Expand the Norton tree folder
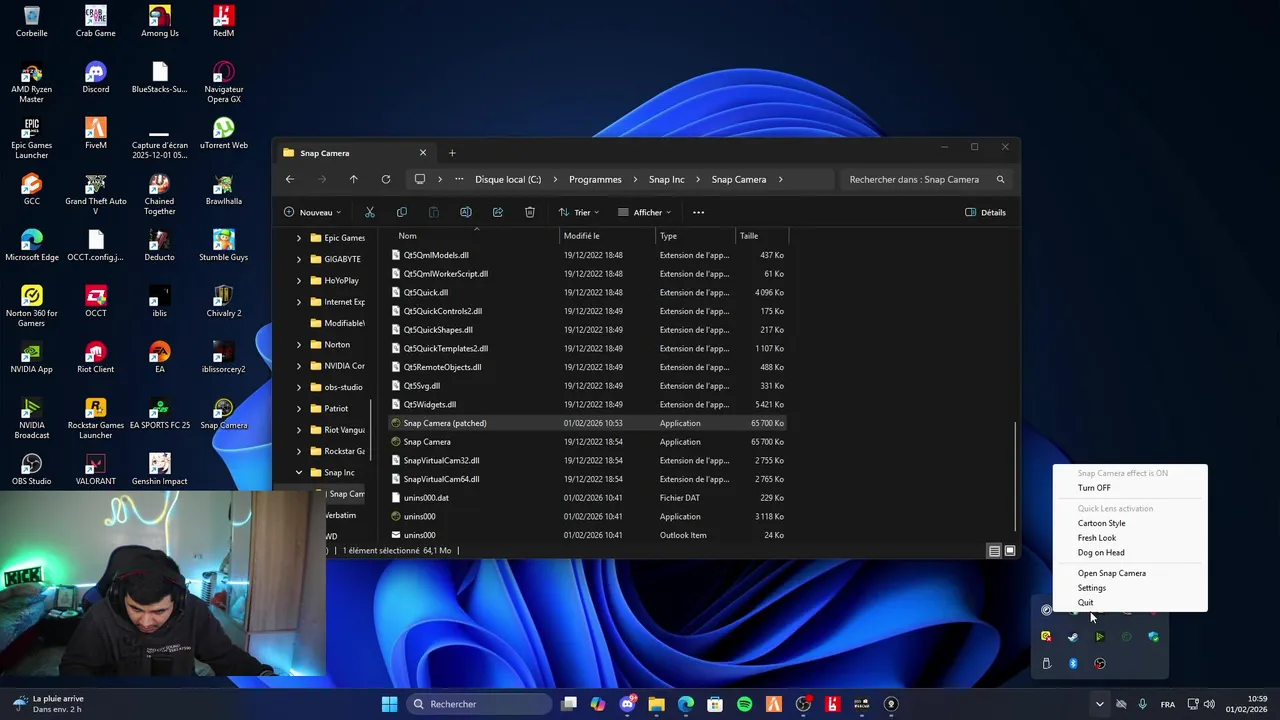The width and height of the screenshot is (1280, 720). click(x=299, y=345)
